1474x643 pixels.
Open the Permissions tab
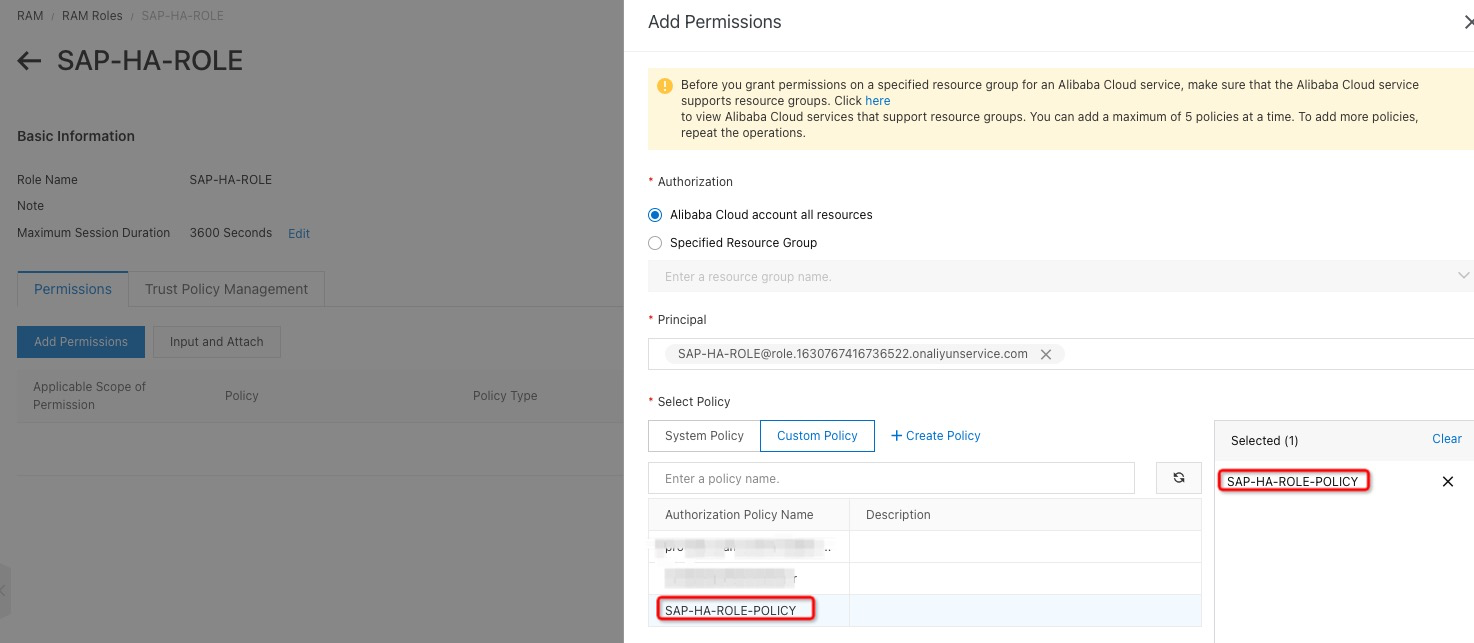pyautogui.click(x=72, y=288)
